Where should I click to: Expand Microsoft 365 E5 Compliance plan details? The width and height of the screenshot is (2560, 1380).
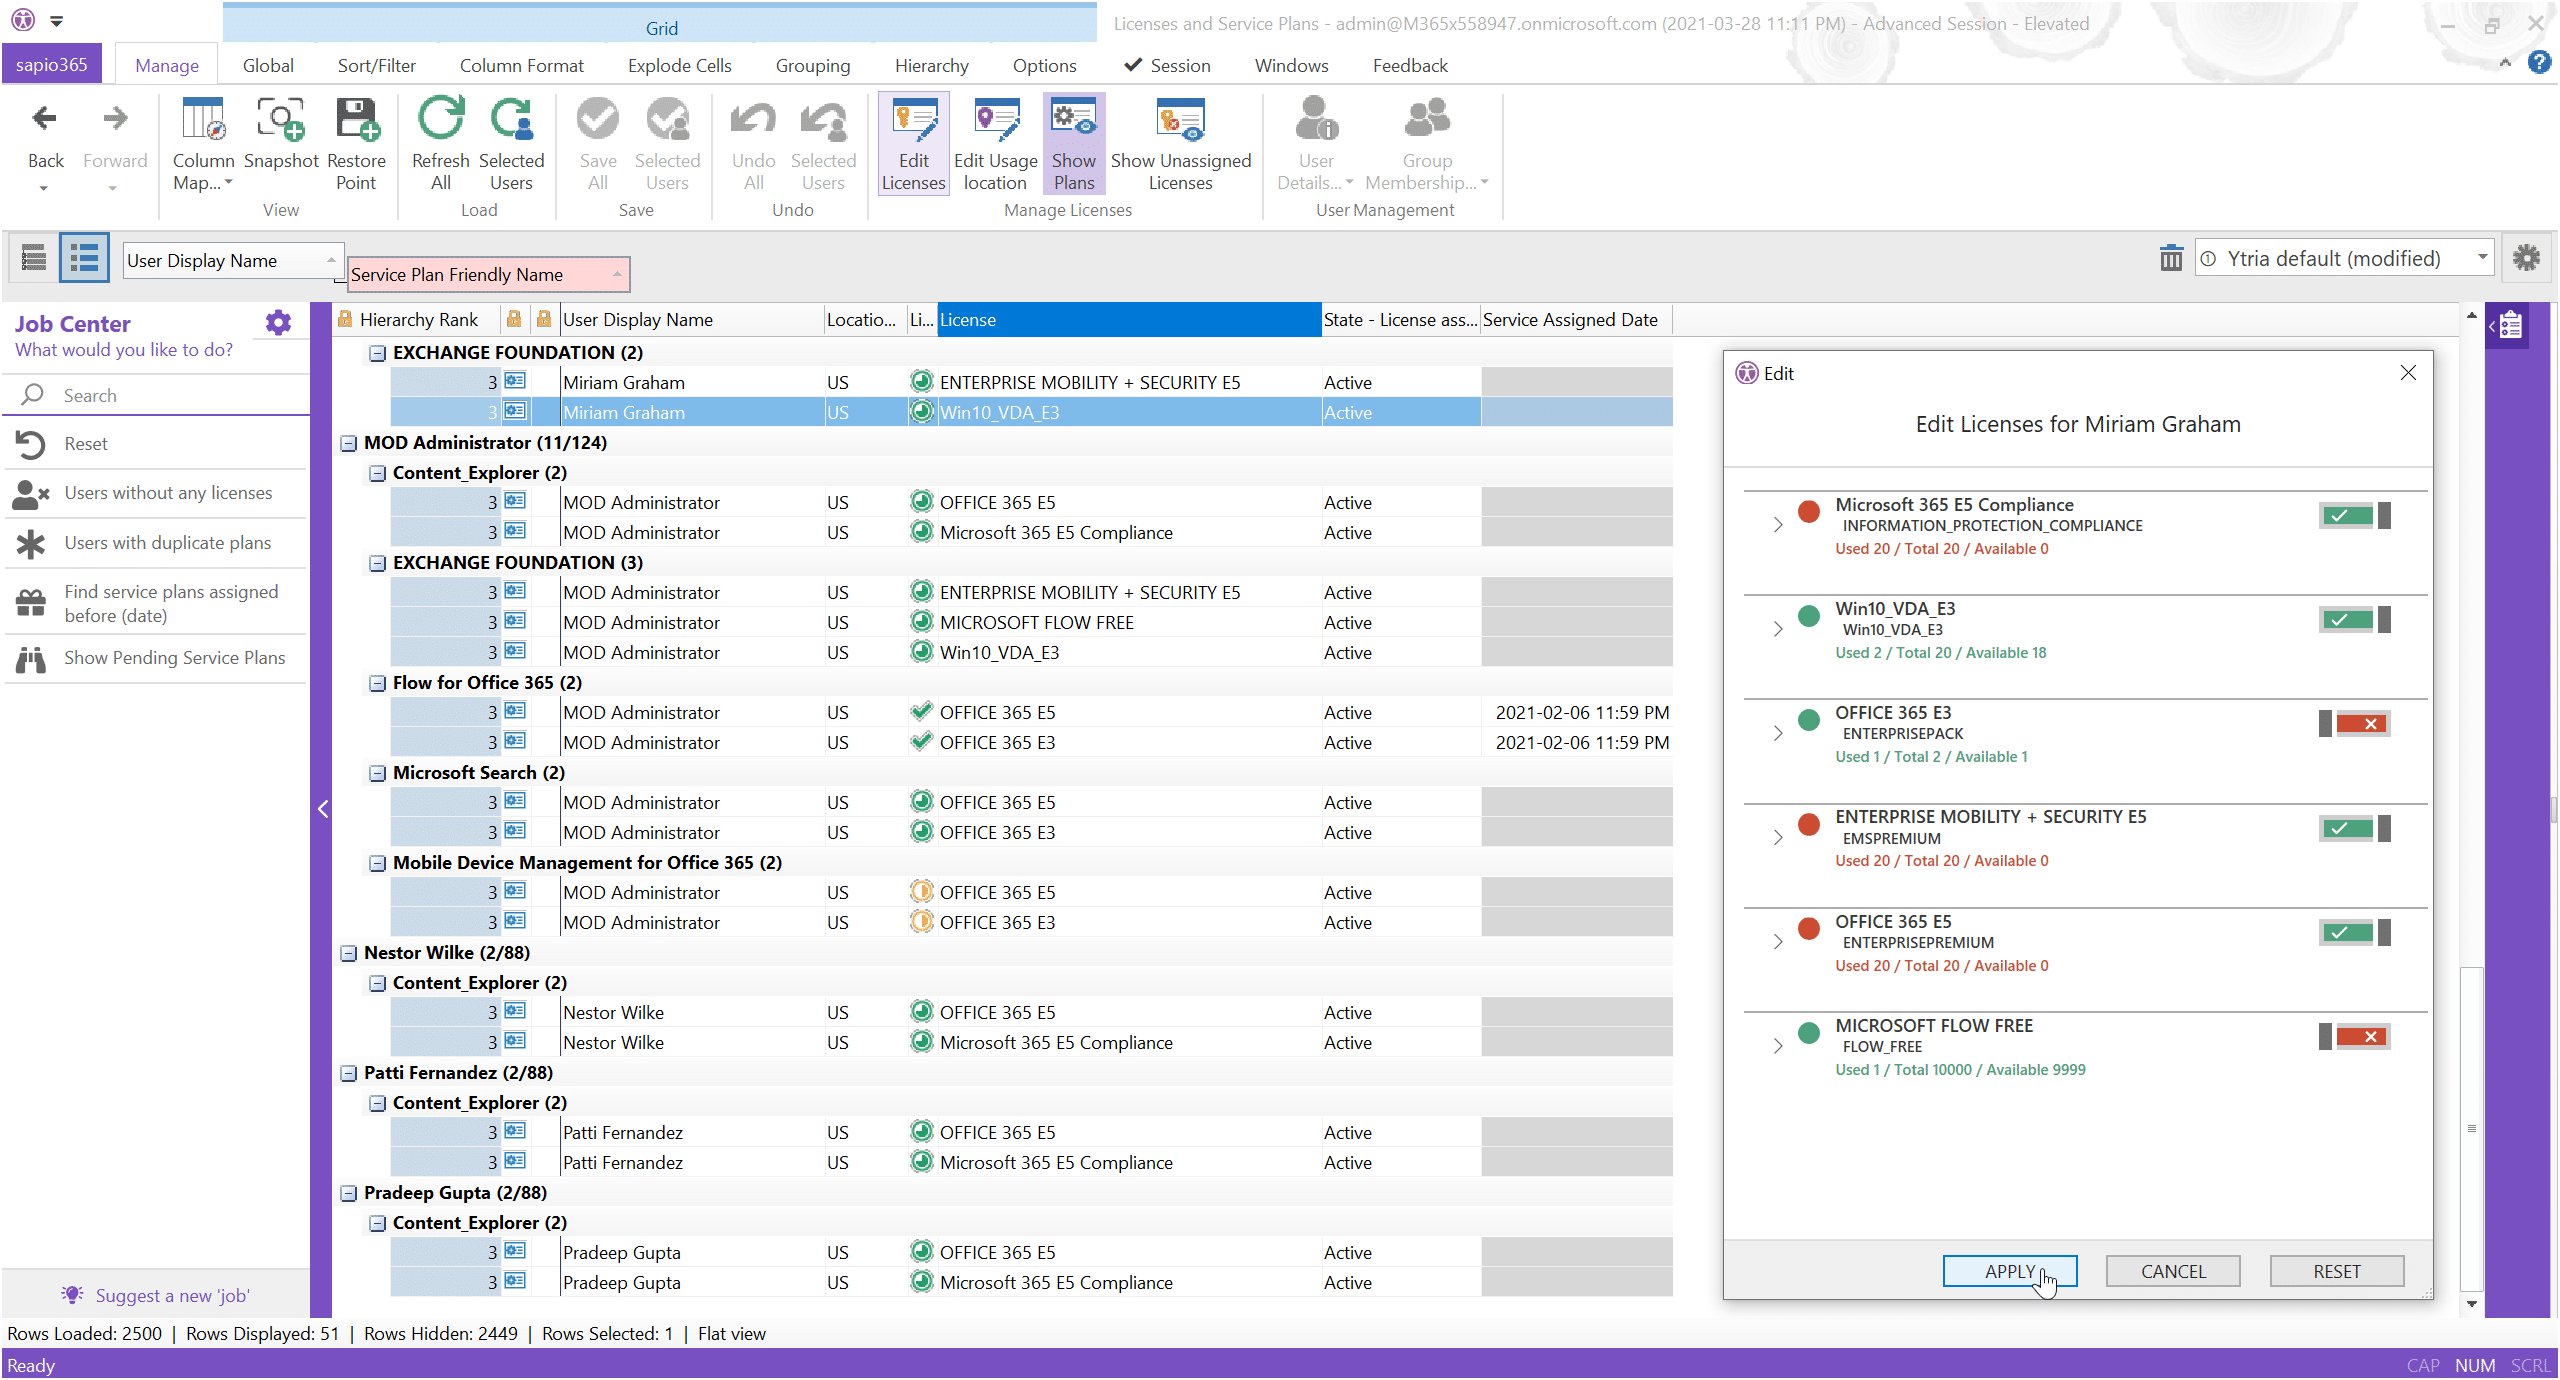tap(1777, 524)
